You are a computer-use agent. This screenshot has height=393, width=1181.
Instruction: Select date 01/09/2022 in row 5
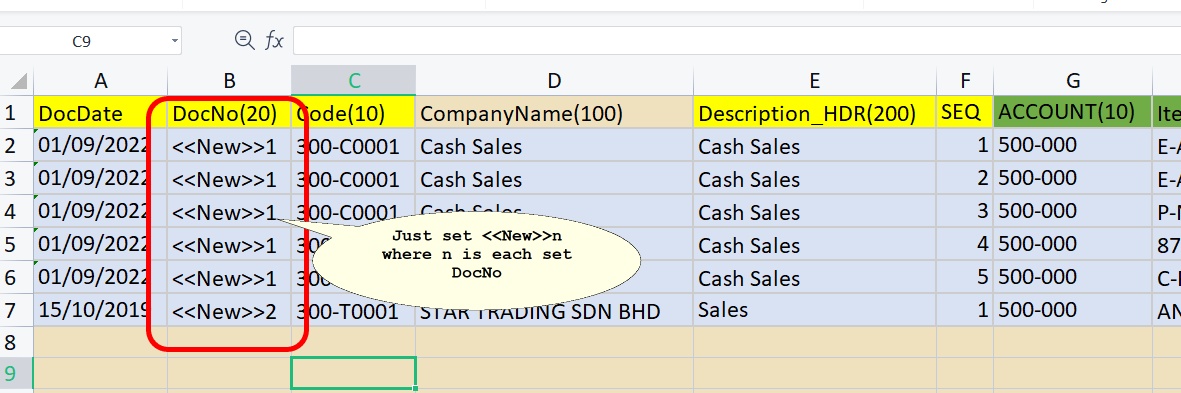100,244
